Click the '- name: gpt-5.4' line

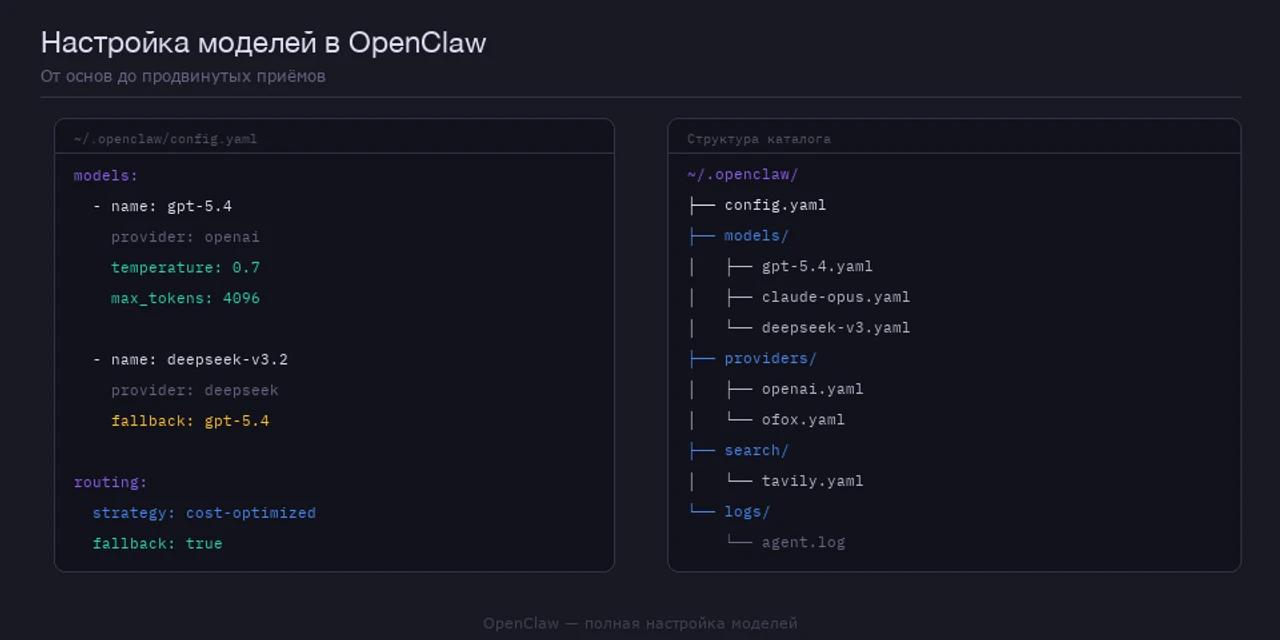click(x=162, y=206)
